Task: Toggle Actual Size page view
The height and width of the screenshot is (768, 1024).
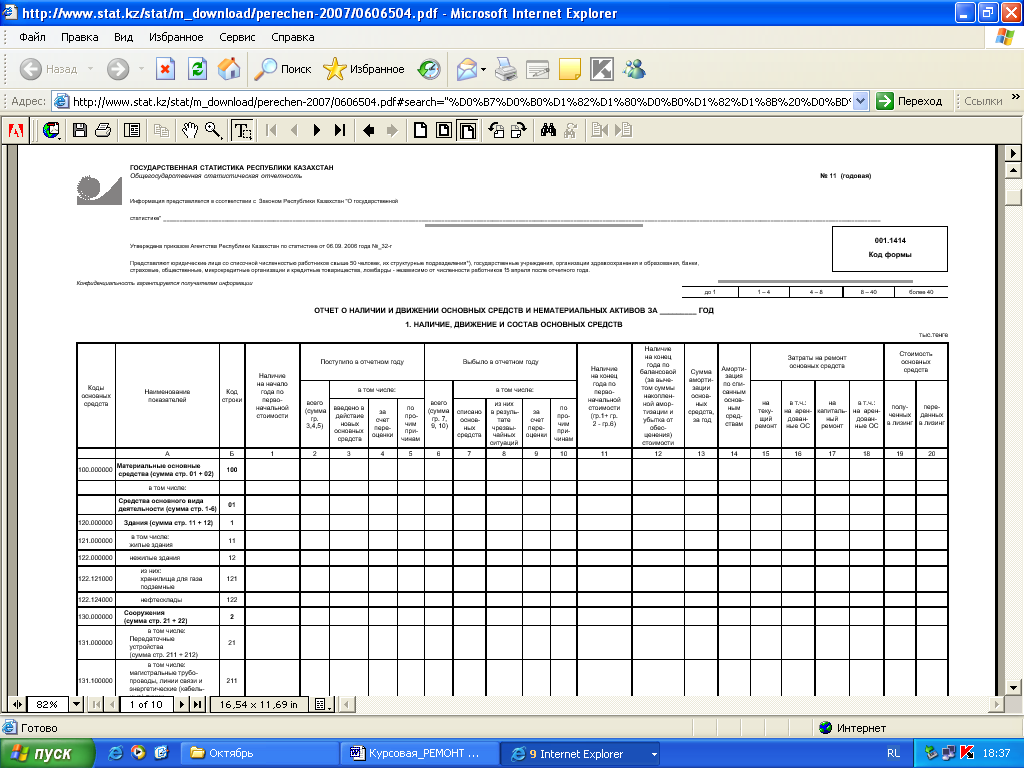Action: (420, 130)
